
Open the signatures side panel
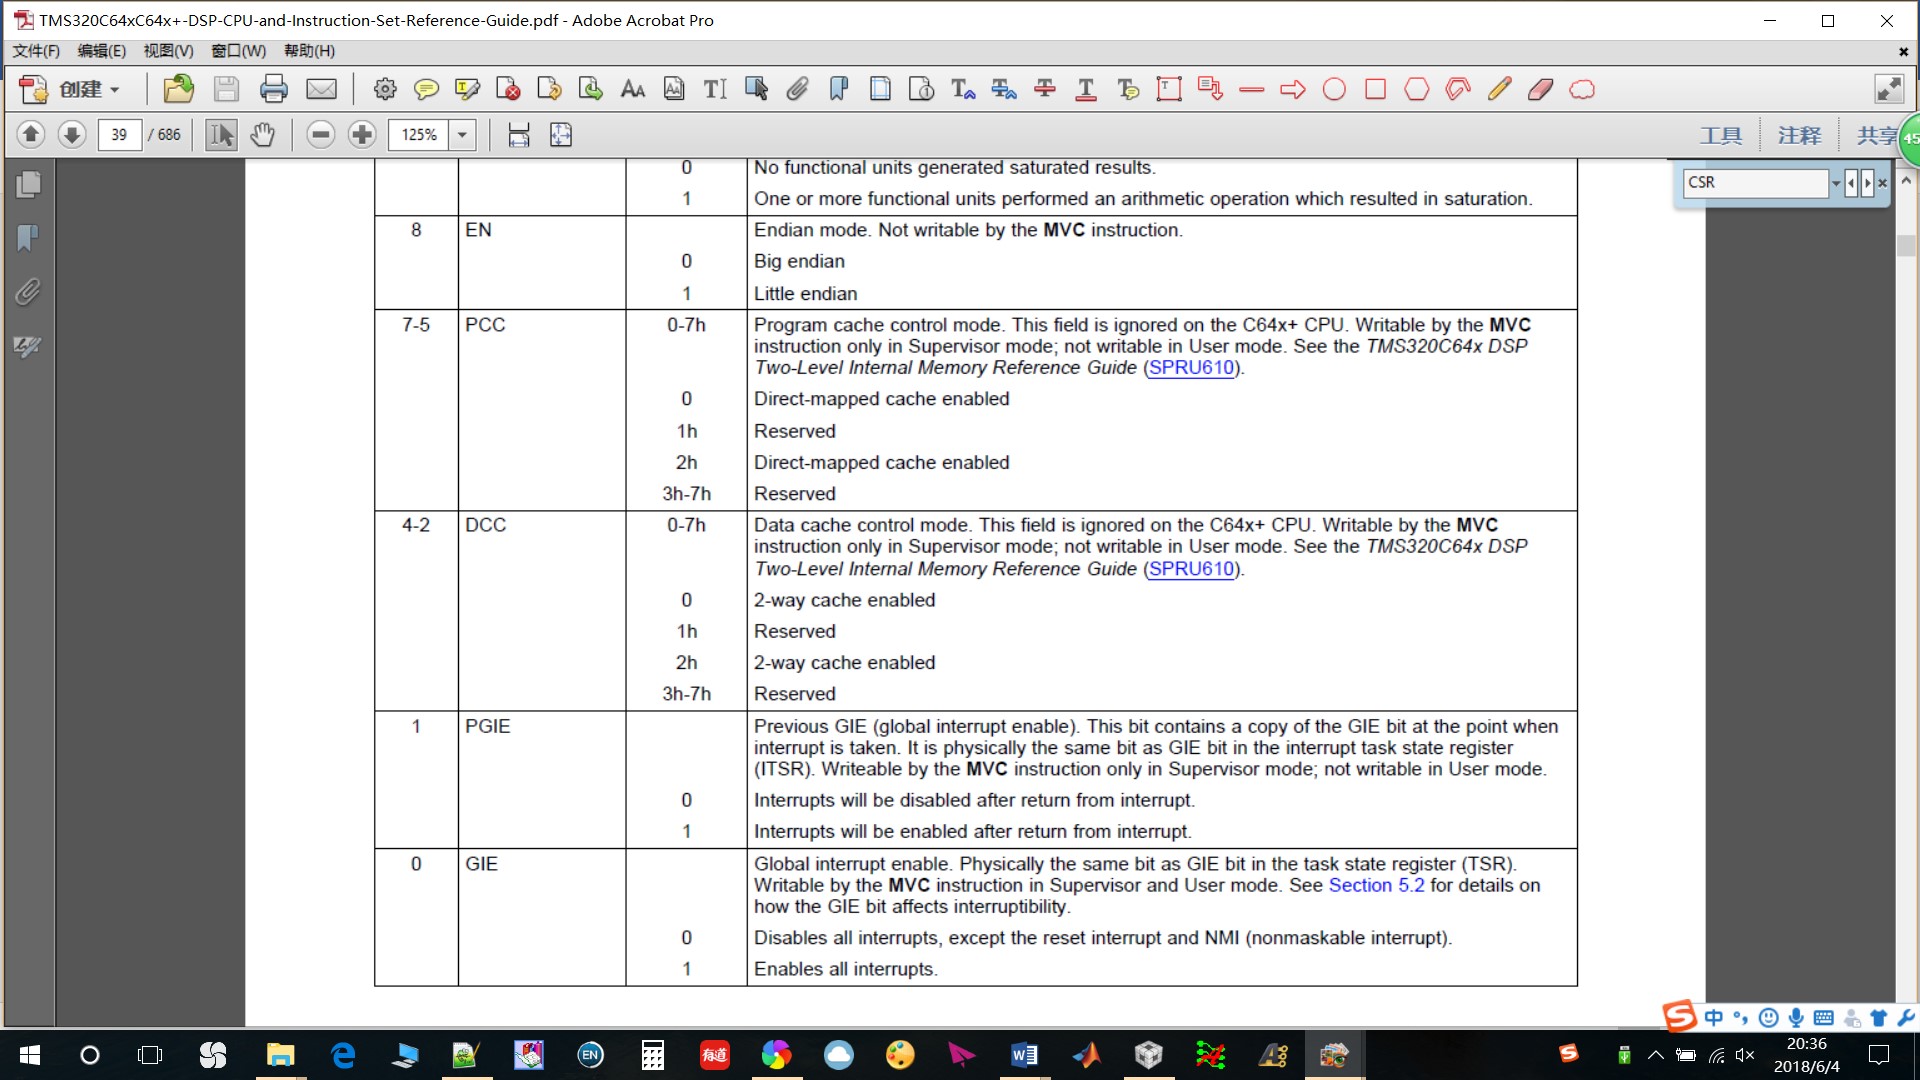28,346
